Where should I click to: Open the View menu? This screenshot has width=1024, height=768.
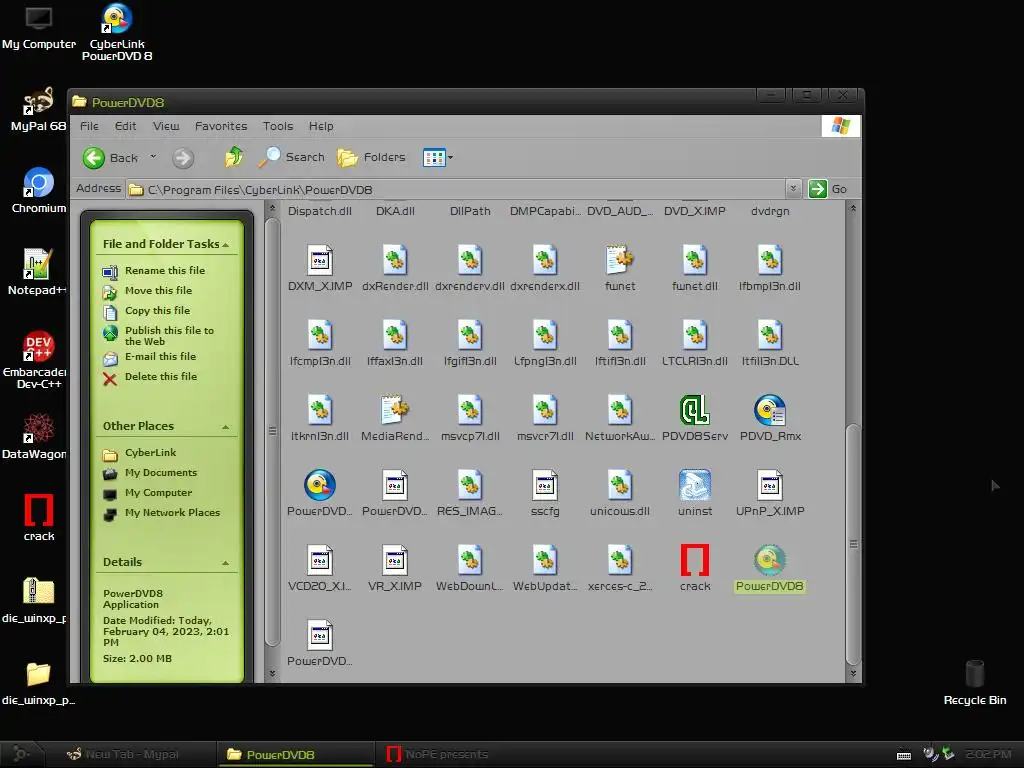166,126
